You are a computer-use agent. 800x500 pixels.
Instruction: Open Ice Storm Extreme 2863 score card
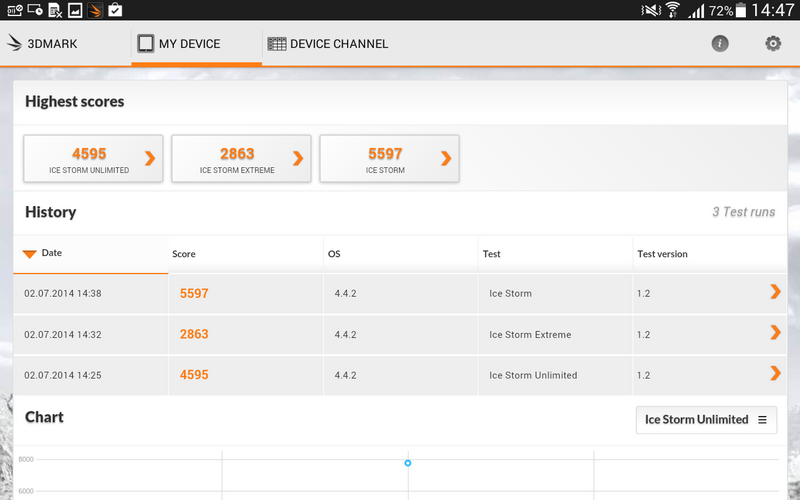[x=241, y=159]
